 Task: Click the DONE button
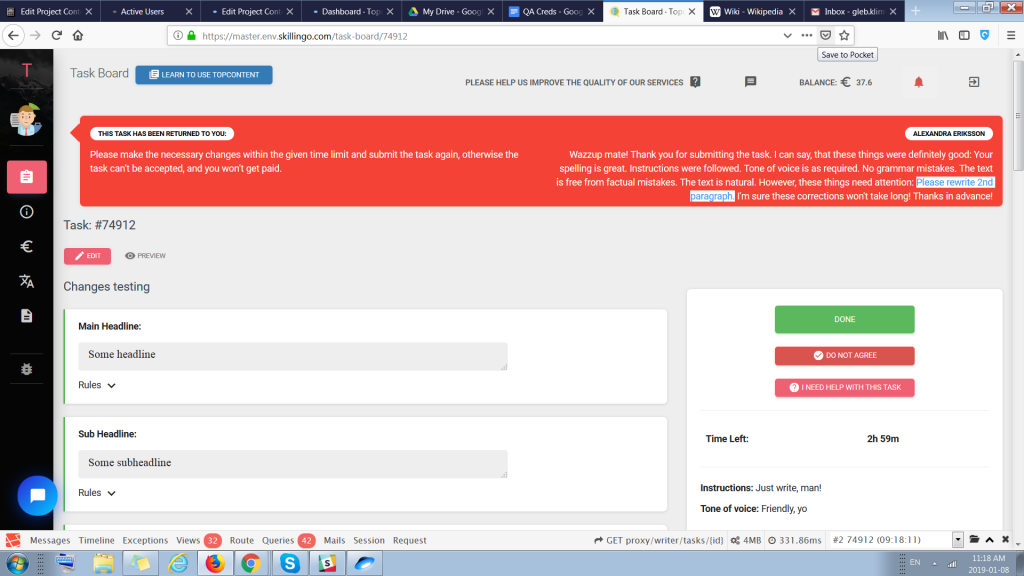(844, 319)
